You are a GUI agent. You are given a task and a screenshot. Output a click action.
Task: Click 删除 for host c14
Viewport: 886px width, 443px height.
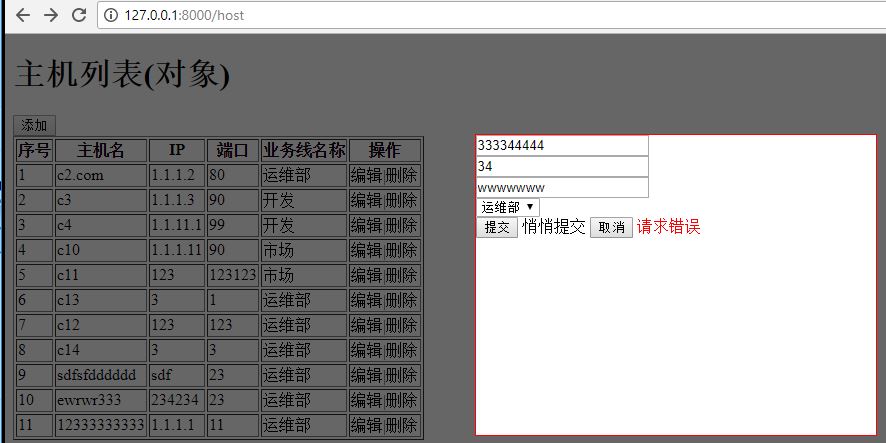(x=401, y=350)
